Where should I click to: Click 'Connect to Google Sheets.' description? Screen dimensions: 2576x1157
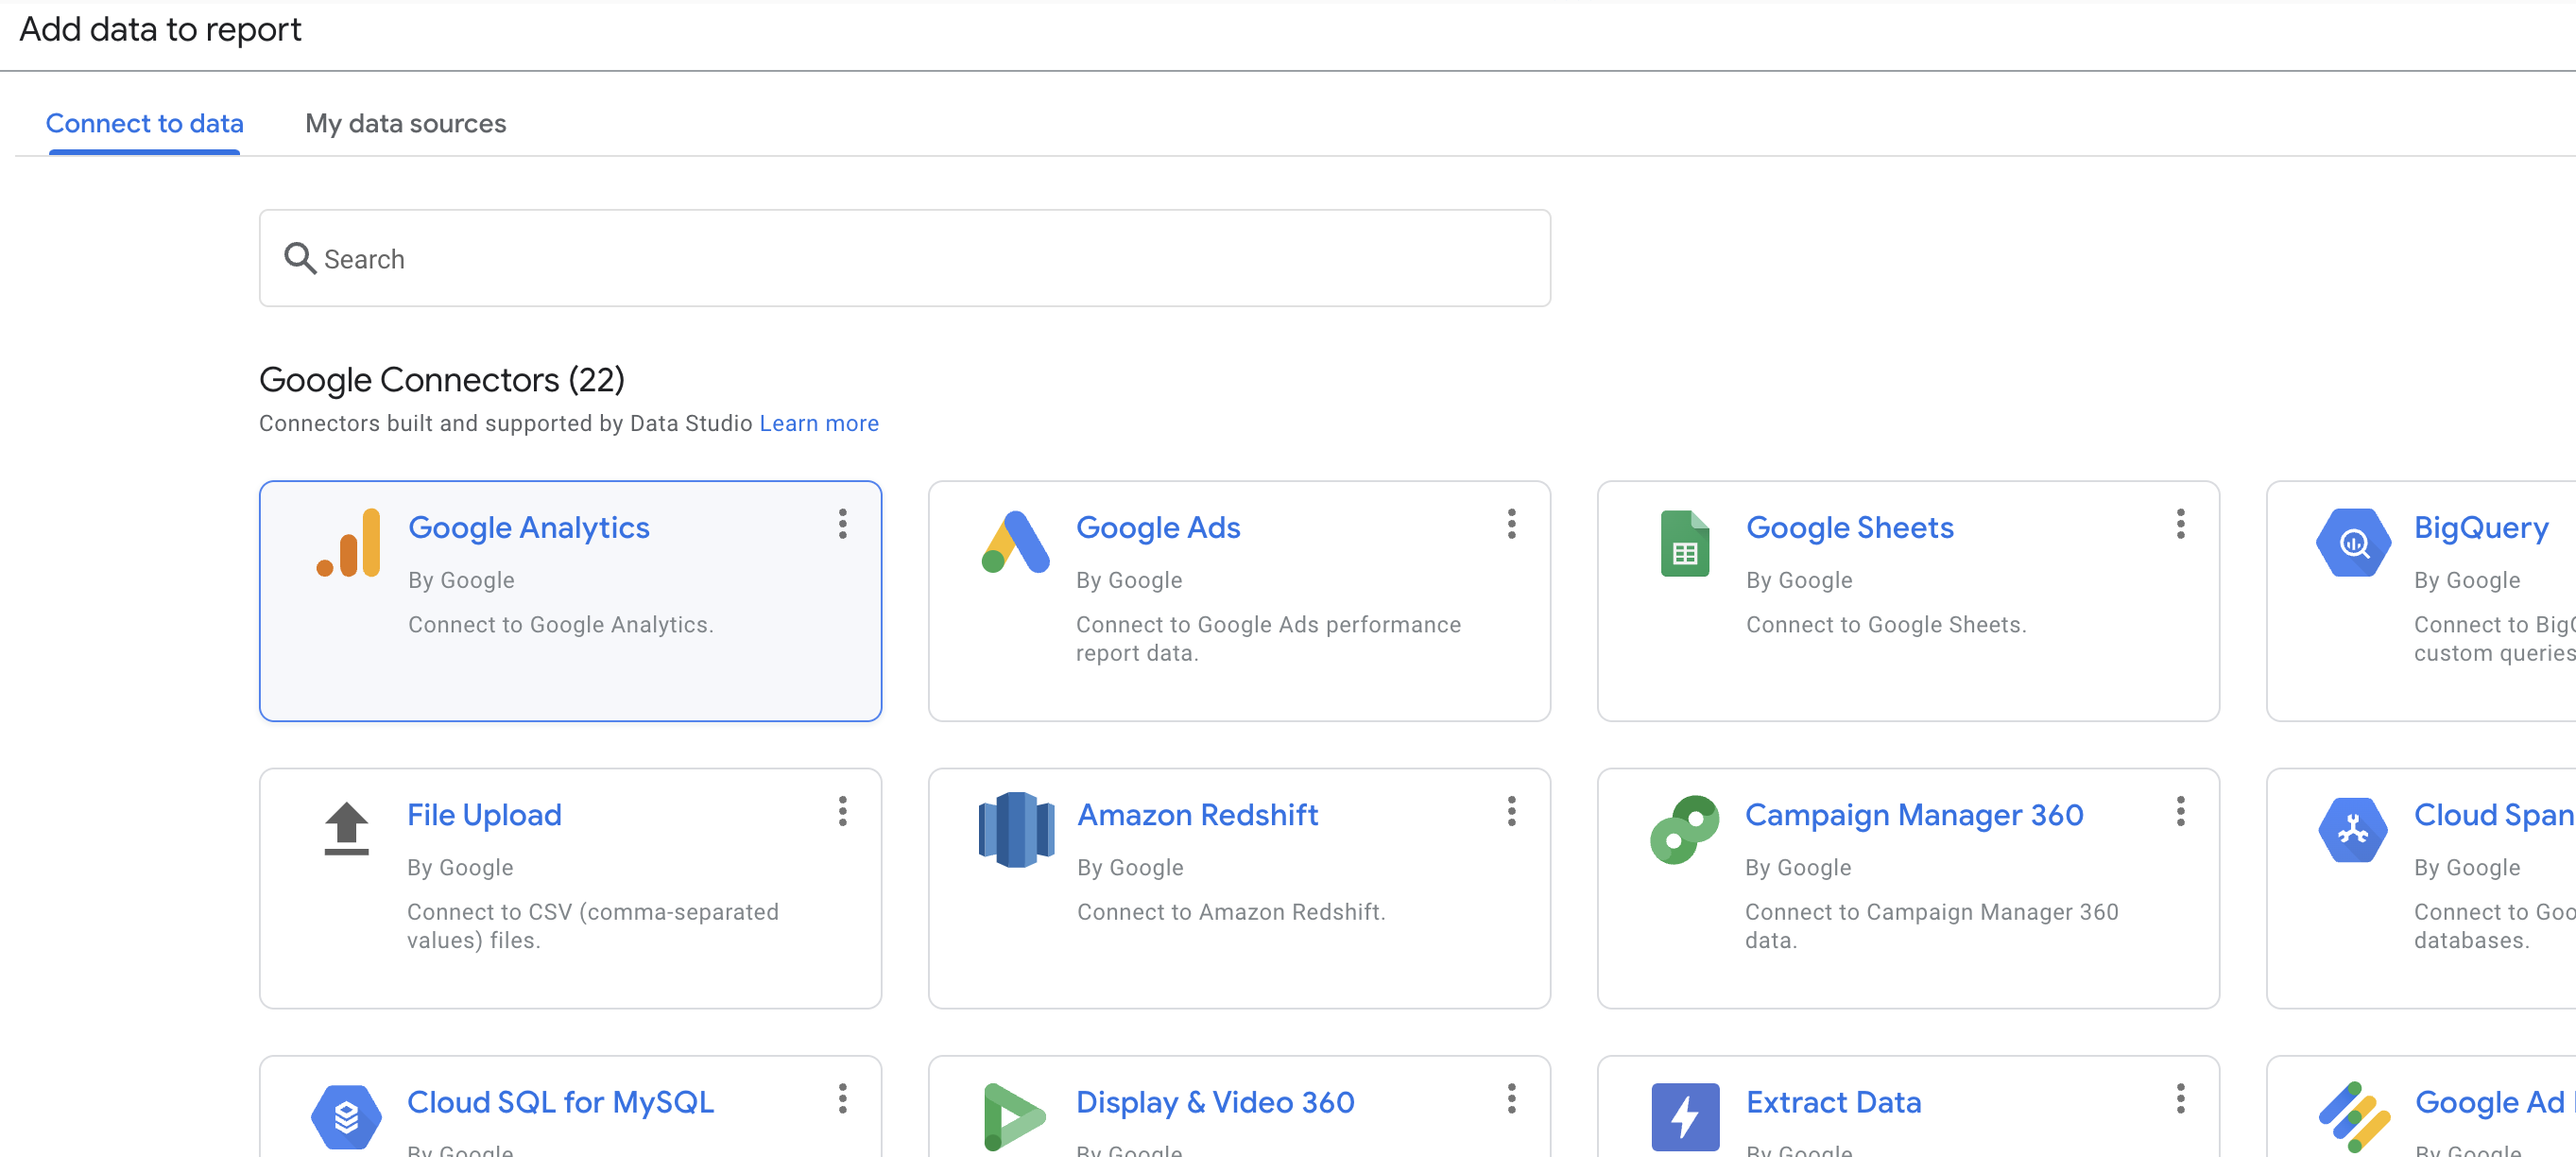1886,624
